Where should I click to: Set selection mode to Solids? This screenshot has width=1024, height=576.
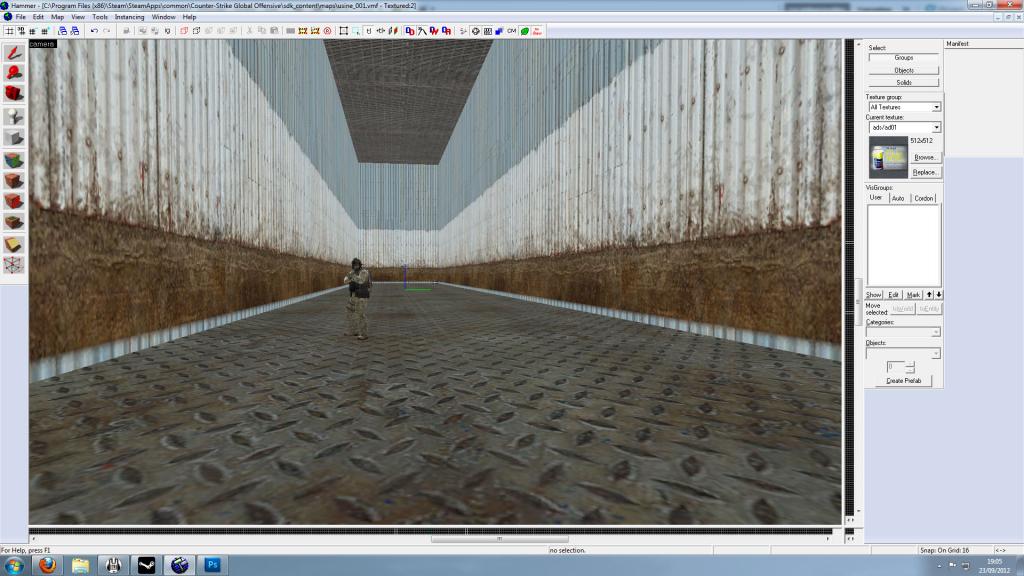pos(904,82)
